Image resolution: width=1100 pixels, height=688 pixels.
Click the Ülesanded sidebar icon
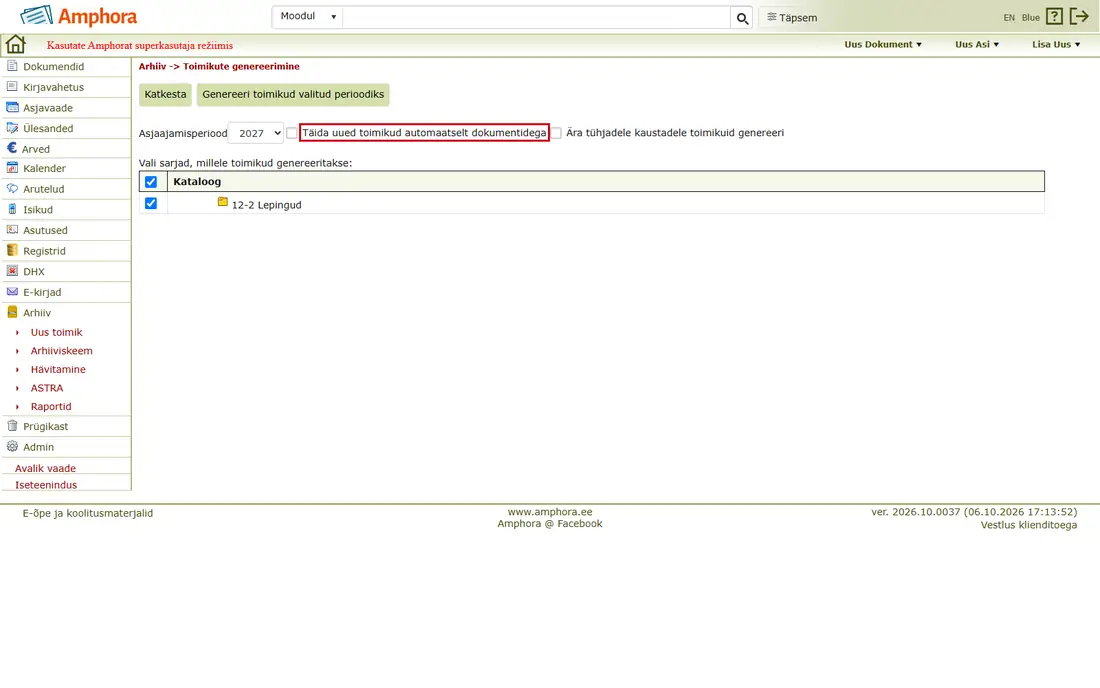12,128
